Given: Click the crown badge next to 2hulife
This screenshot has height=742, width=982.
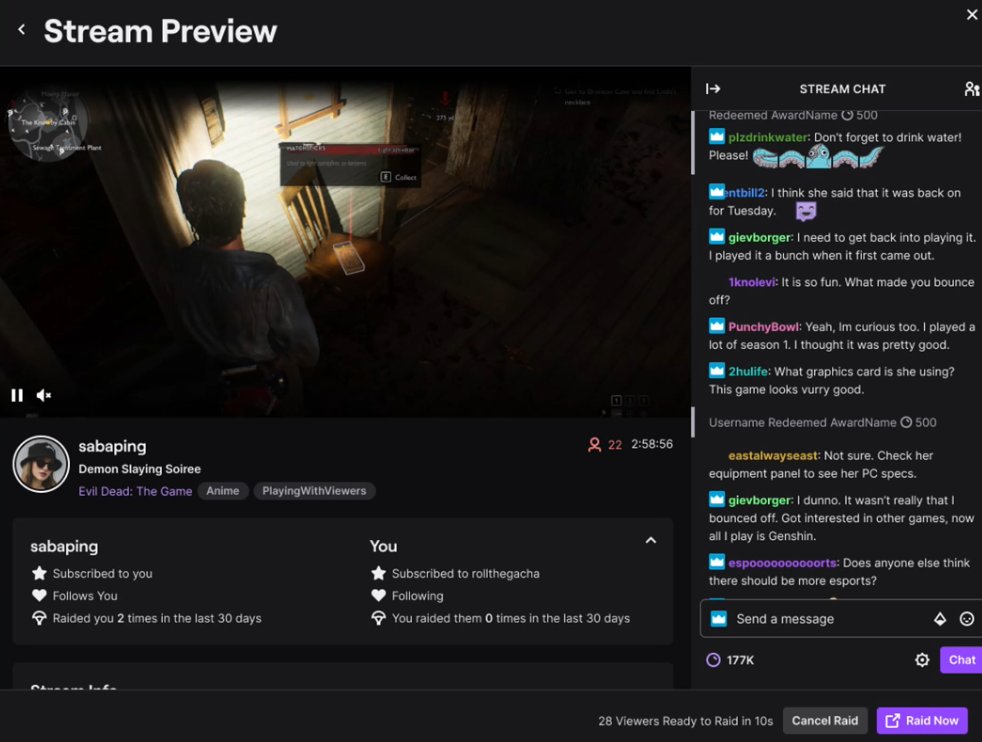Looking at the screenshot, I should [717, 370].
